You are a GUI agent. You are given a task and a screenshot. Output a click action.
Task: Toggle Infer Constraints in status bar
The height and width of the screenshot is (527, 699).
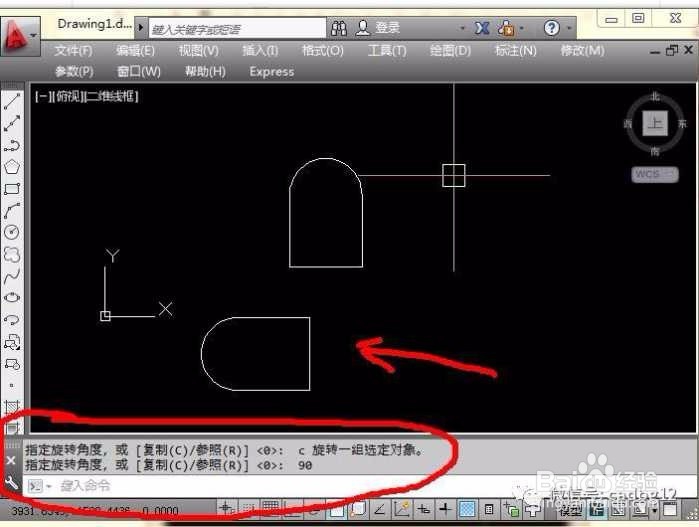[x=226, y=509]
